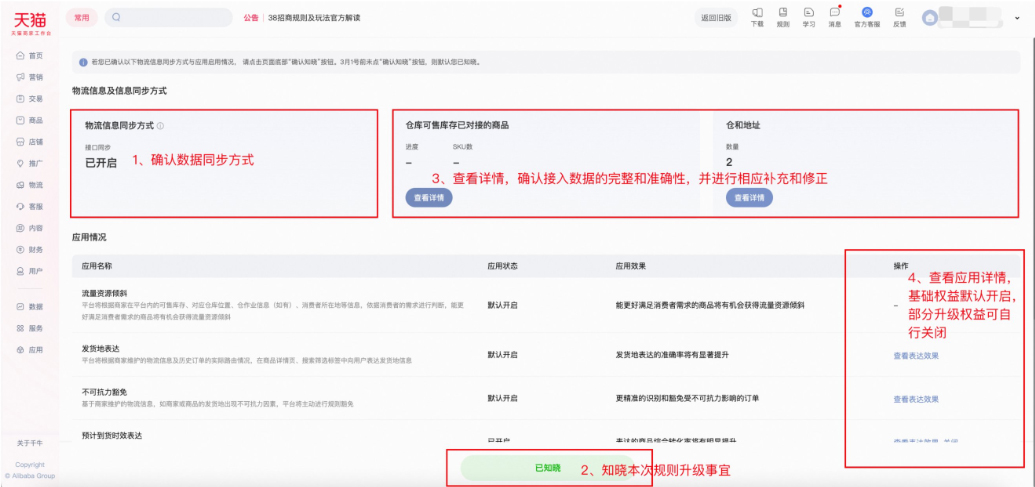Image resolution: width=1035 pixels, height=487 pixels.
Task: Open 财务 finance in the sidebar
Action: click(30, 249)
